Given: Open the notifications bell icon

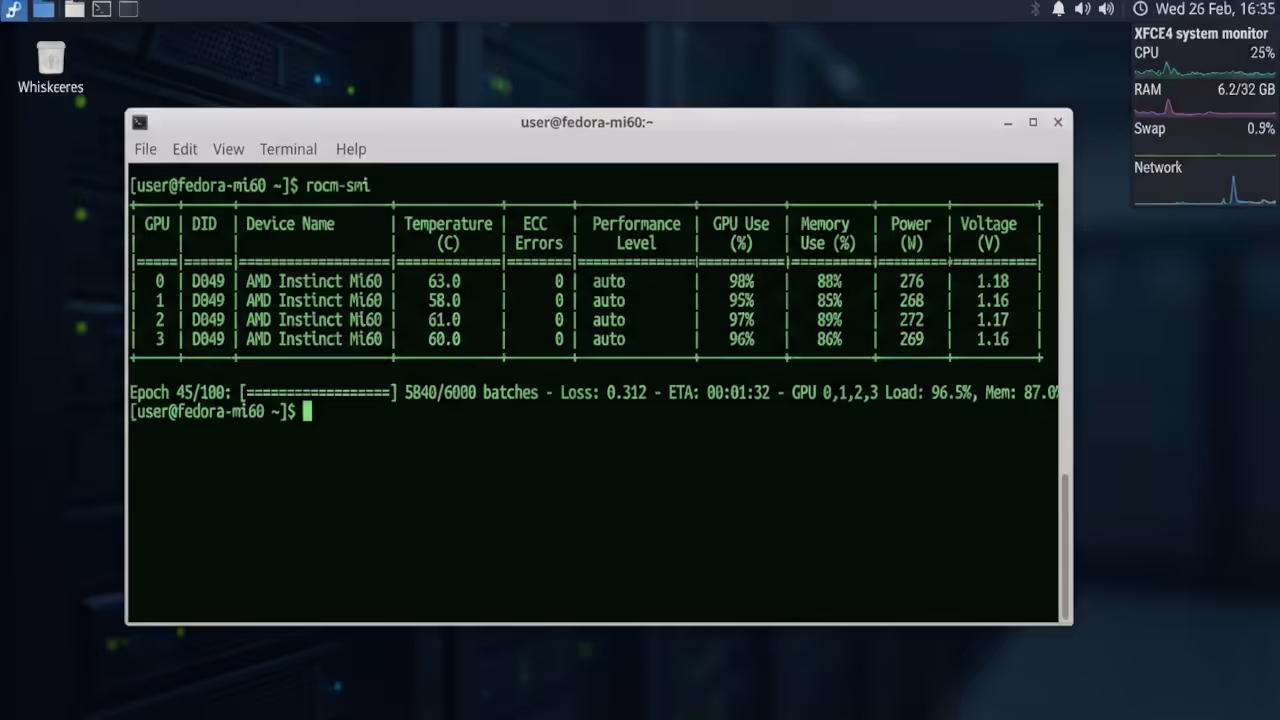Looking at the screenshot, I should point(1058,9).
